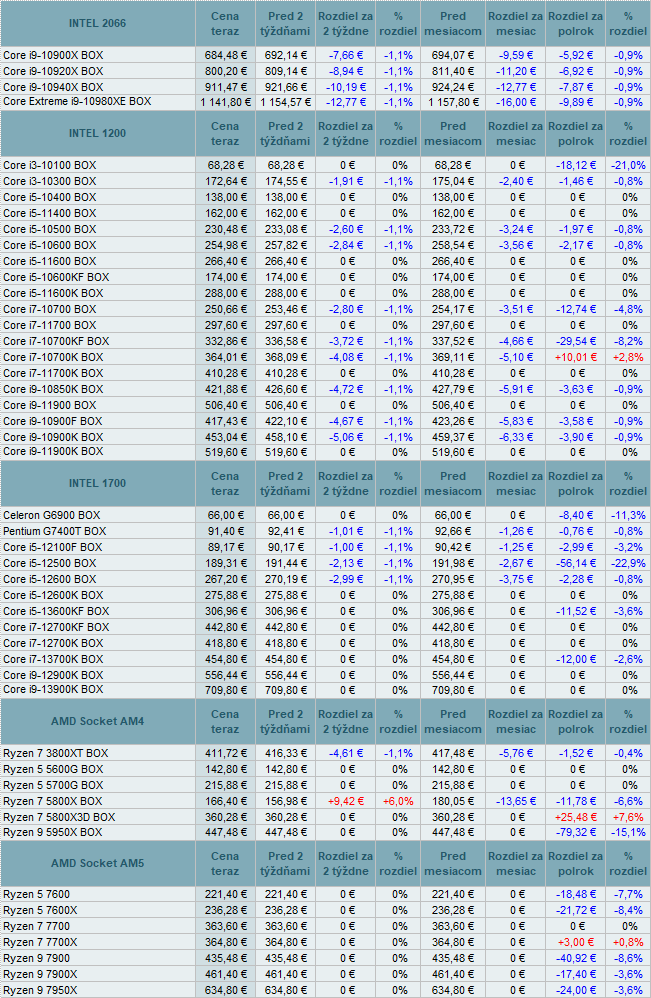Screen dimensions: 651x998
Task: Select the -29,54 € half-year difference cell
Action: point(576,342)
